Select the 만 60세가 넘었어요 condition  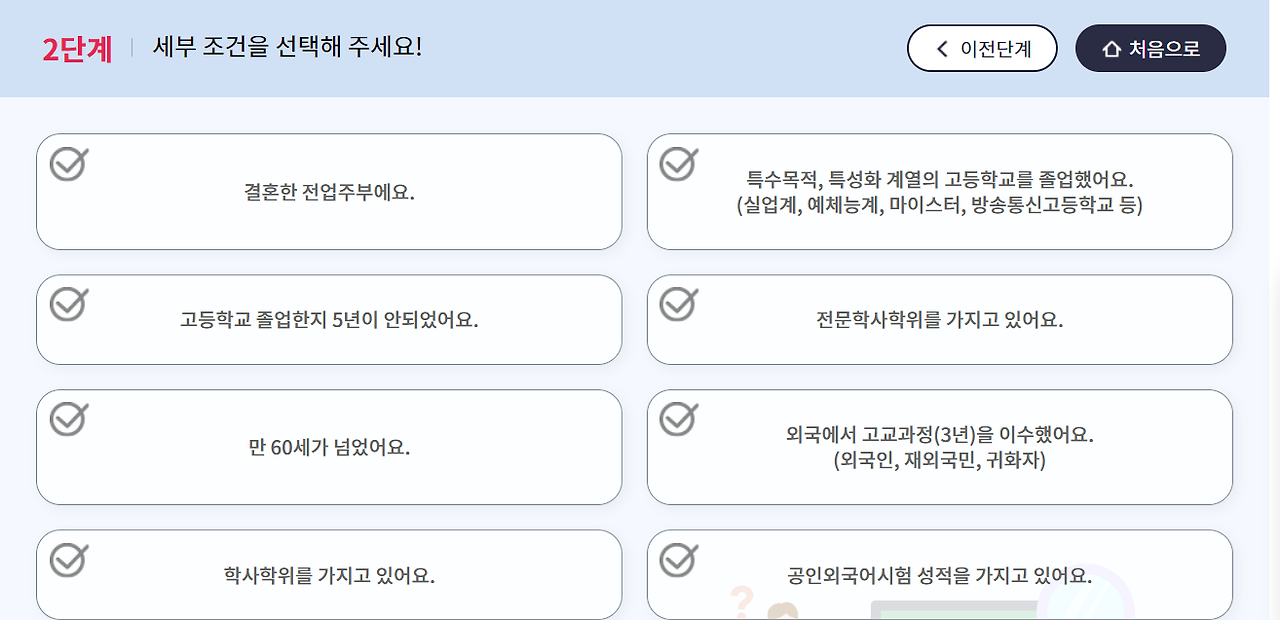(x=329, y=447)
